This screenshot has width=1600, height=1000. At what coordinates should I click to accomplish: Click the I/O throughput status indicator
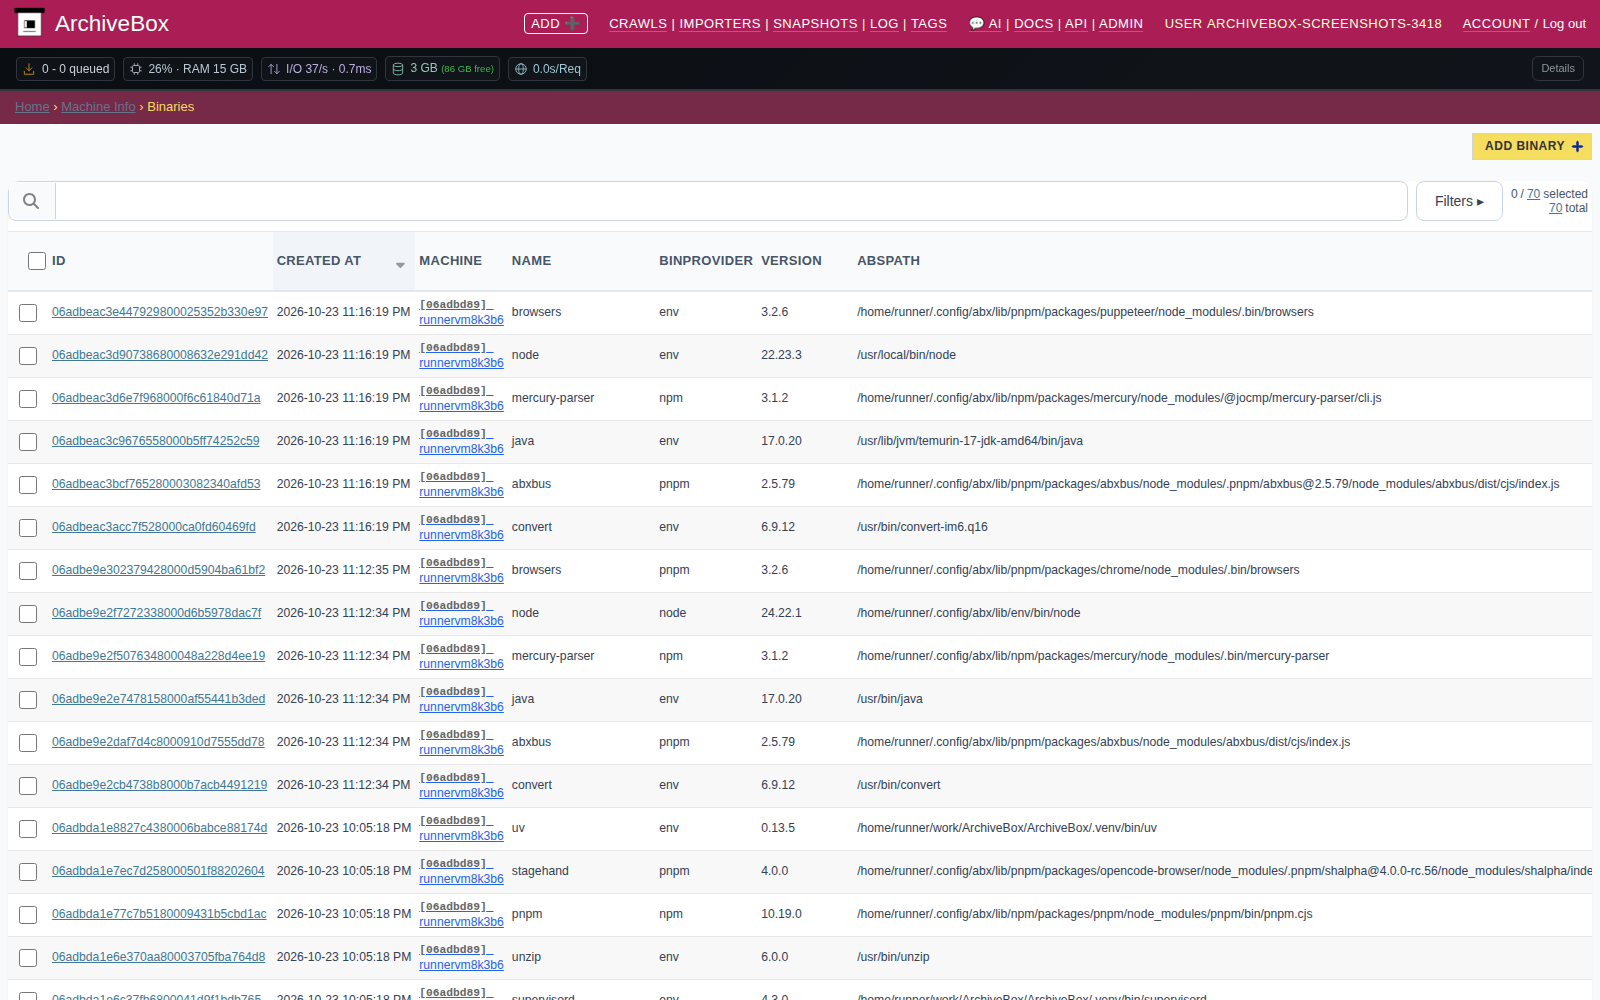coord(319,69)
